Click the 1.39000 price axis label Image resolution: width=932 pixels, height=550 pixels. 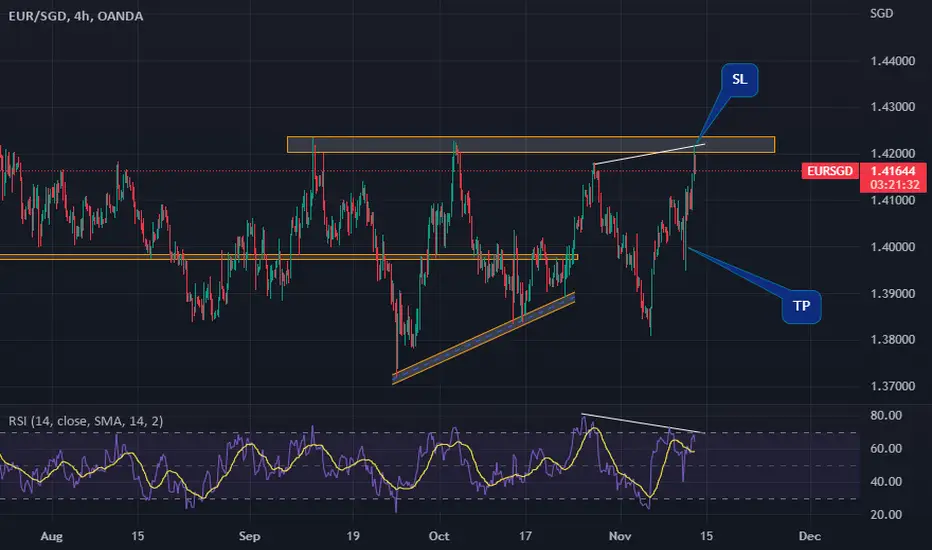pos(892,294)
